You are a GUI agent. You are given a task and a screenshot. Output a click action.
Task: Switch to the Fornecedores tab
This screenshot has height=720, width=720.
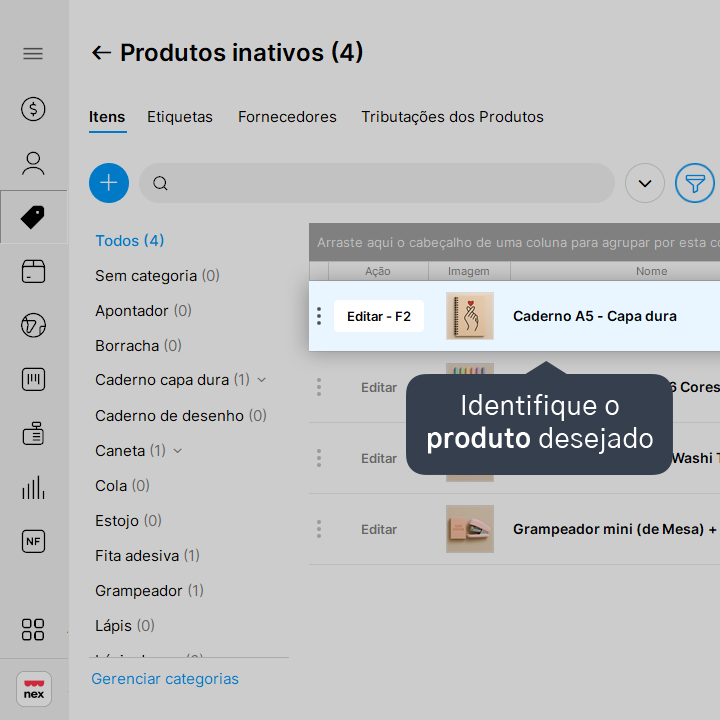pyautogui.click(x=287, y=117)
